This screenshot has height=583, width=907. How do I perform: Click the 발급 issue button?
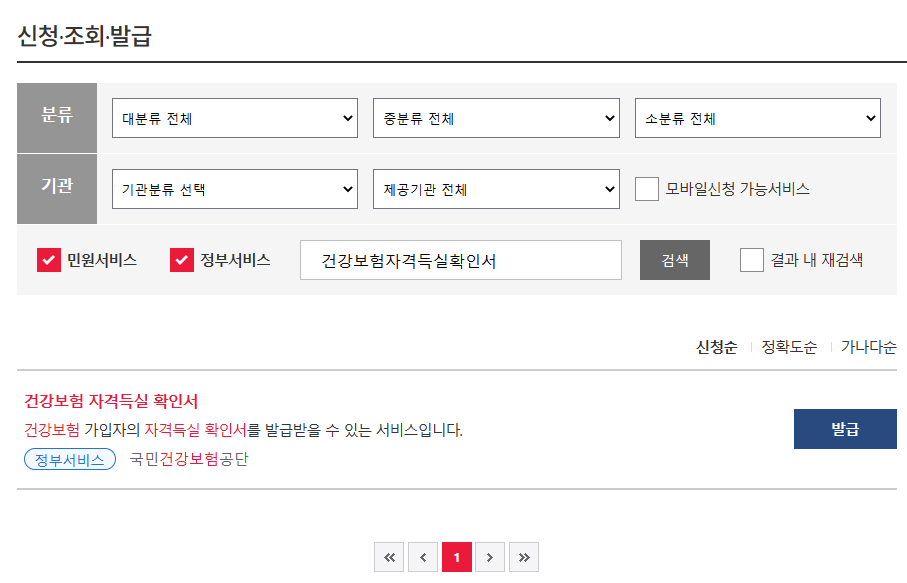(845, 428)
